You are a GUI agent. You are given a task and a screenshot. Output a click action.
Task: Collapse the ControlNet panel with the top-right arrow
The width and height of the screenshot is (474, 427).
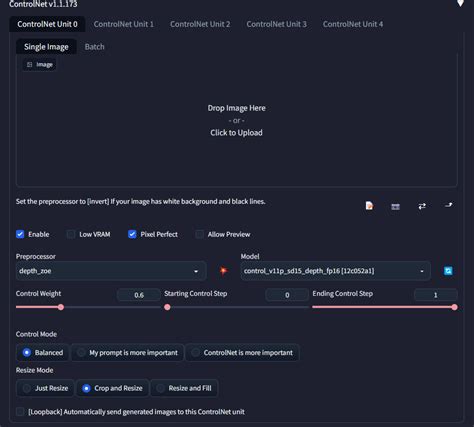(x=460, y=3)
